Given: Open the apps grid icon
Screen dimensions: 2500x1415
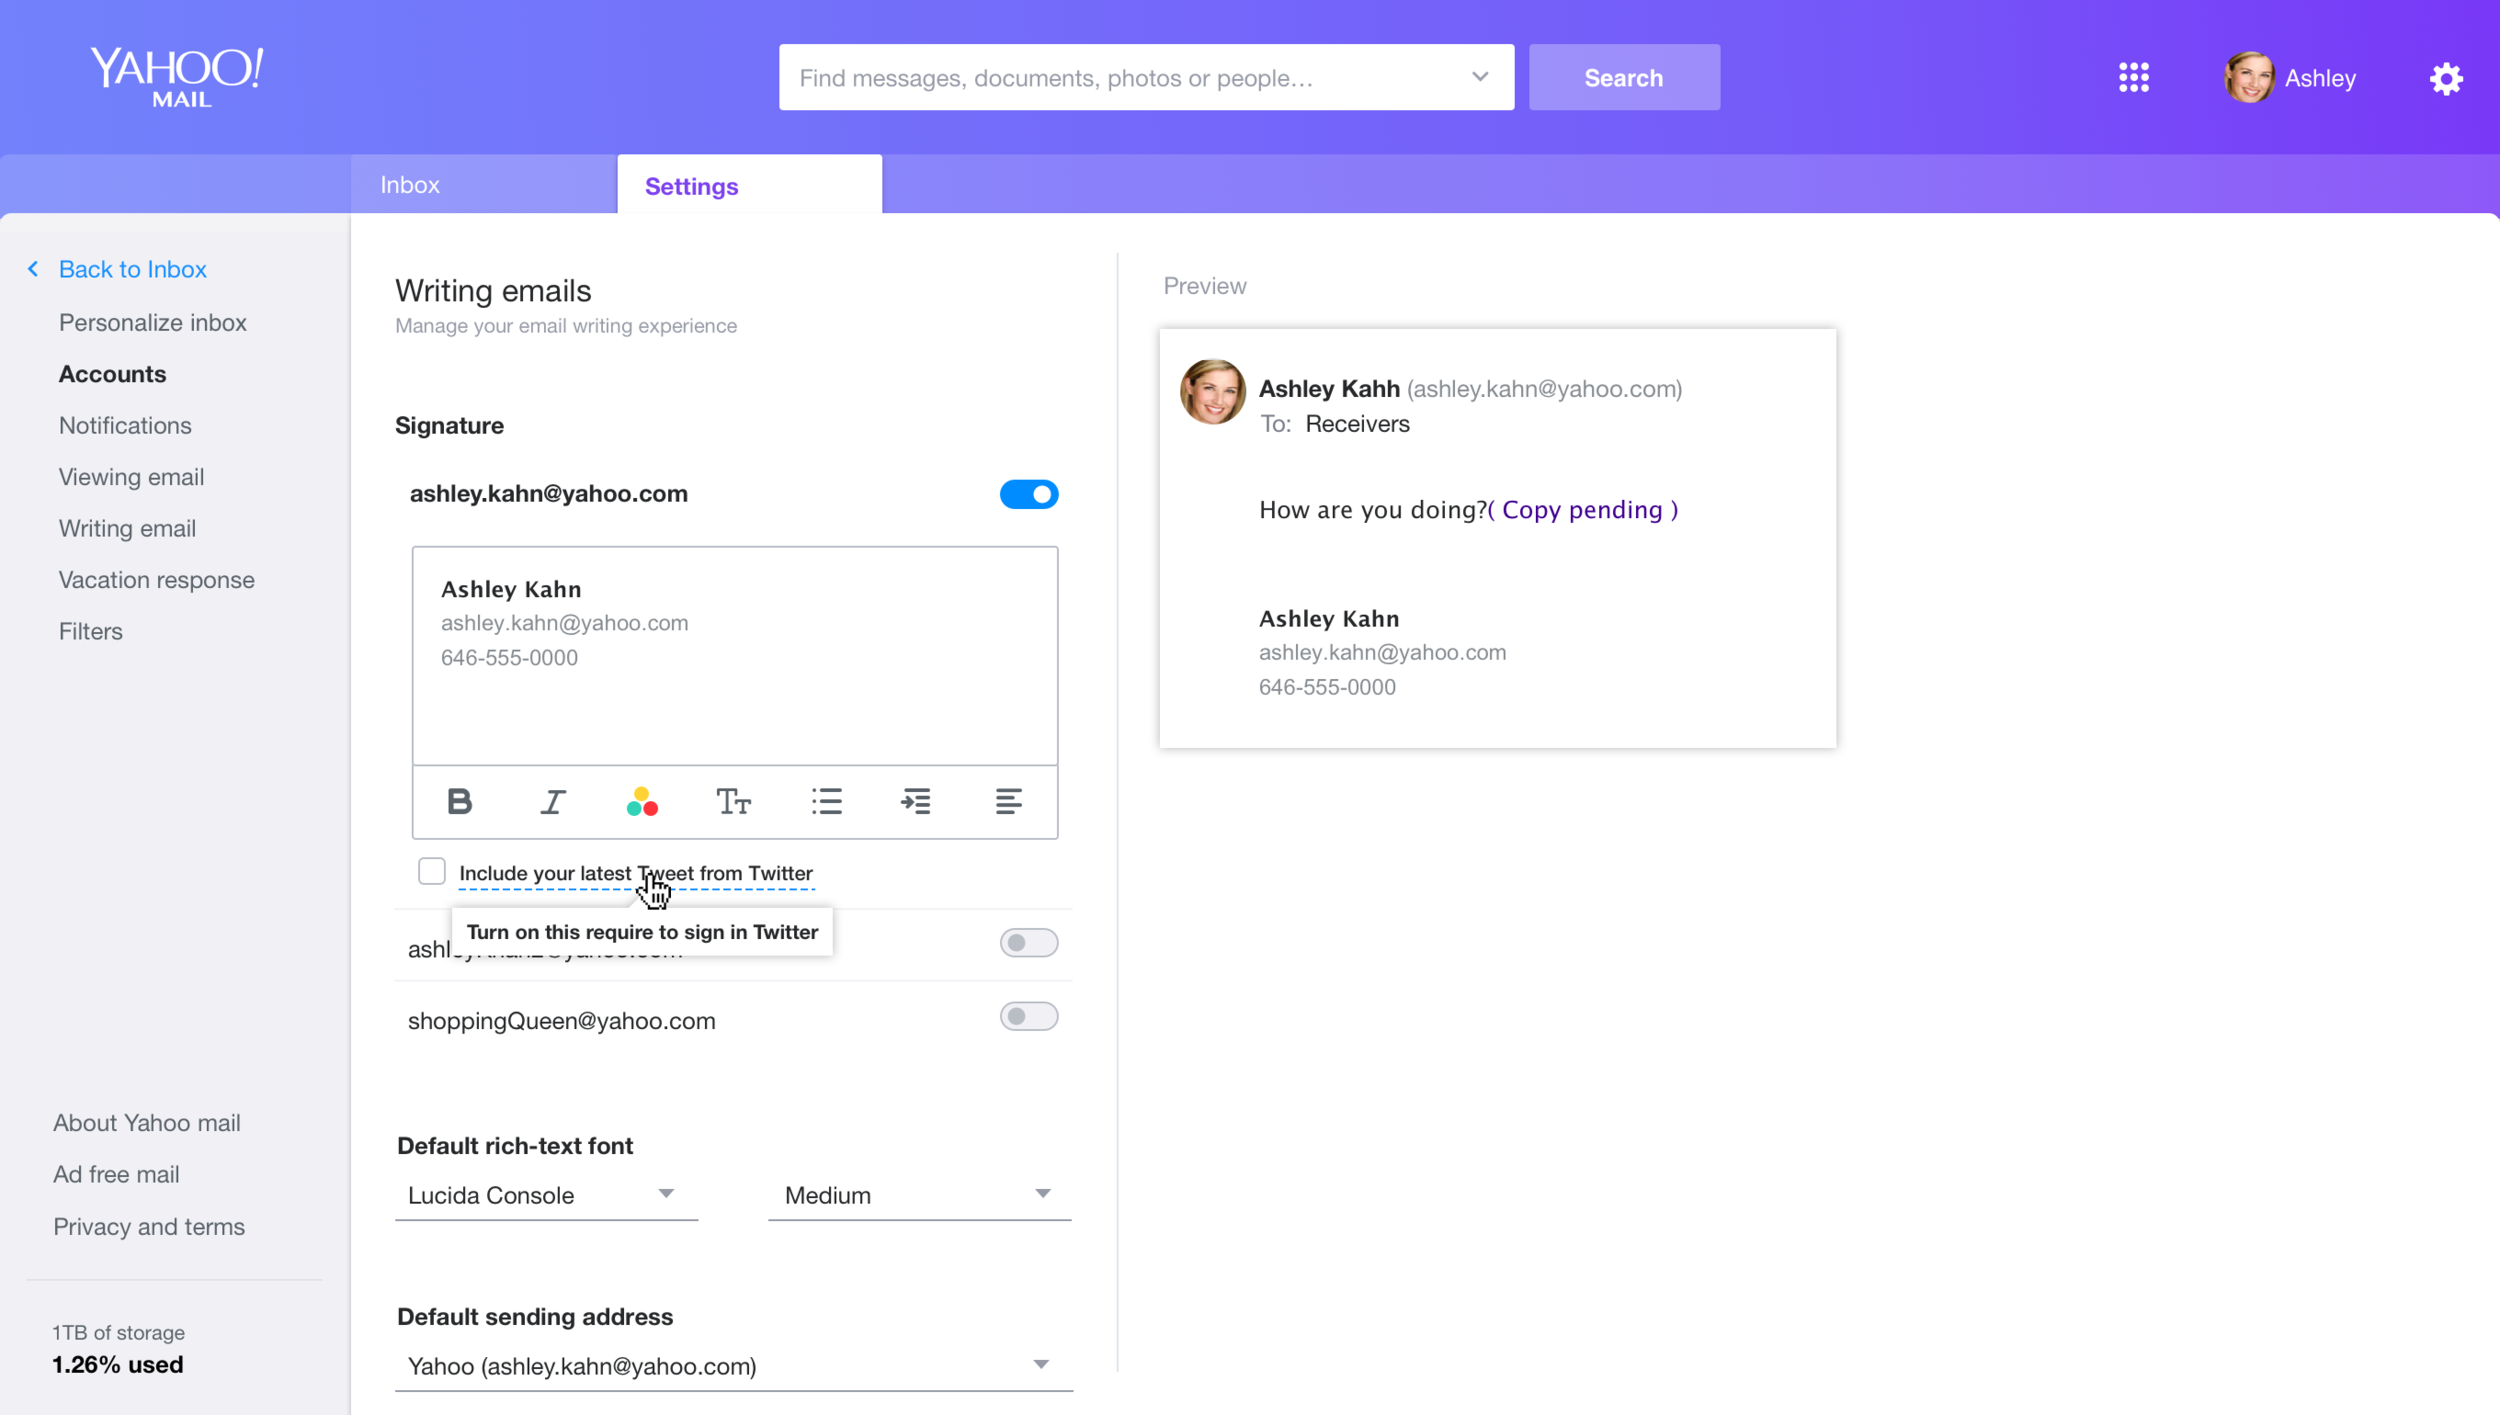Looking at the screenshot, I should pos(2133,78).
